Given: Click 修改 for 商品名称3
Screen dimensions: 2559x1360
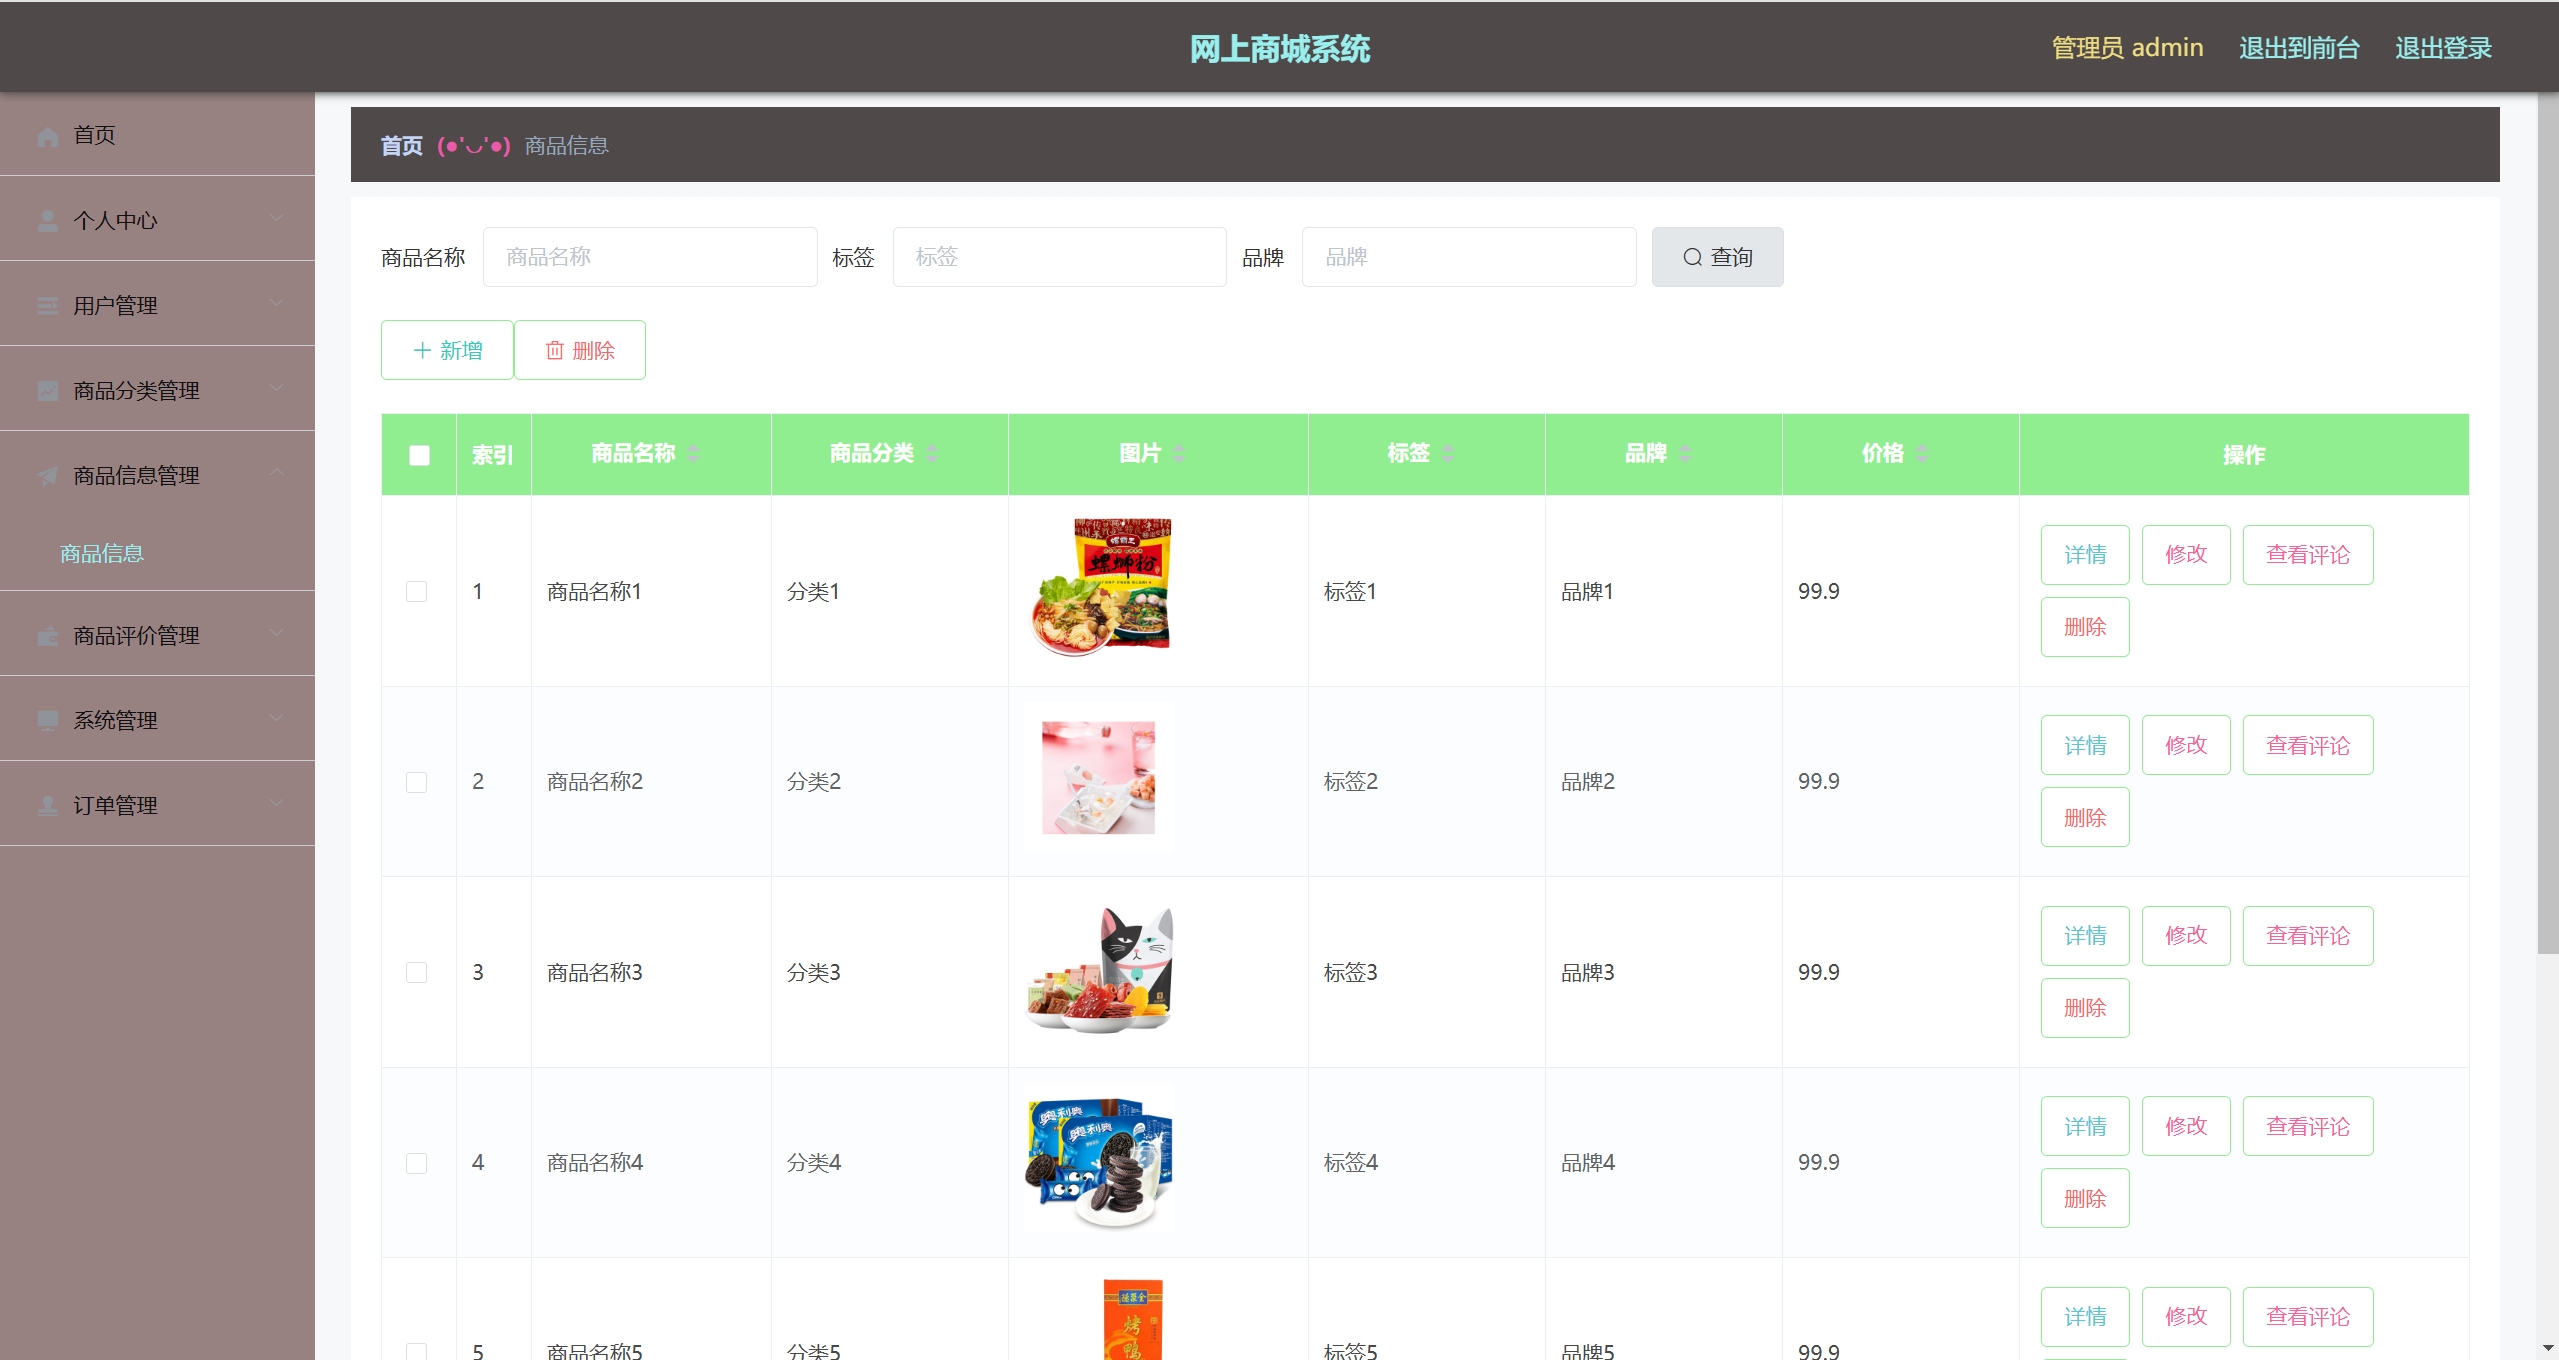Looking at the screenshot, I should coord(2186,936).
